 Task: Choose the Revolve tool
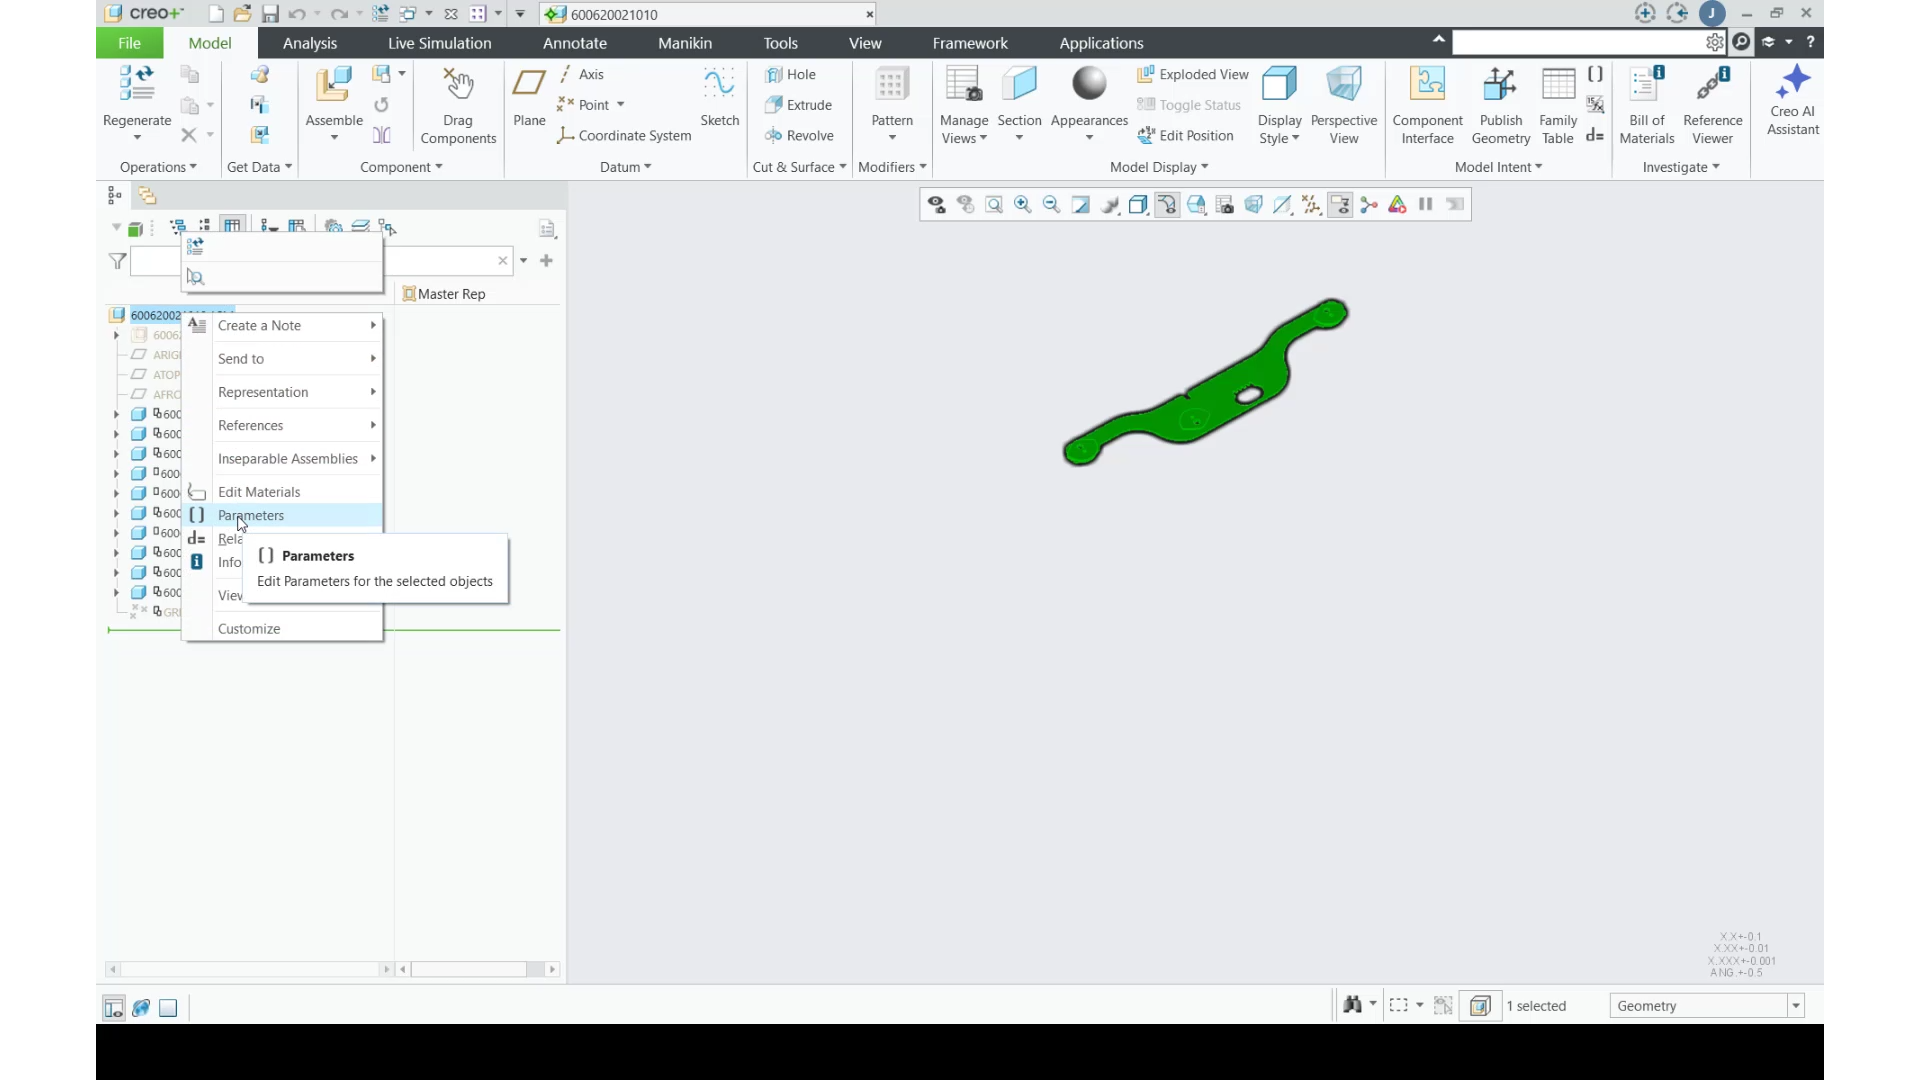(798, 136)
